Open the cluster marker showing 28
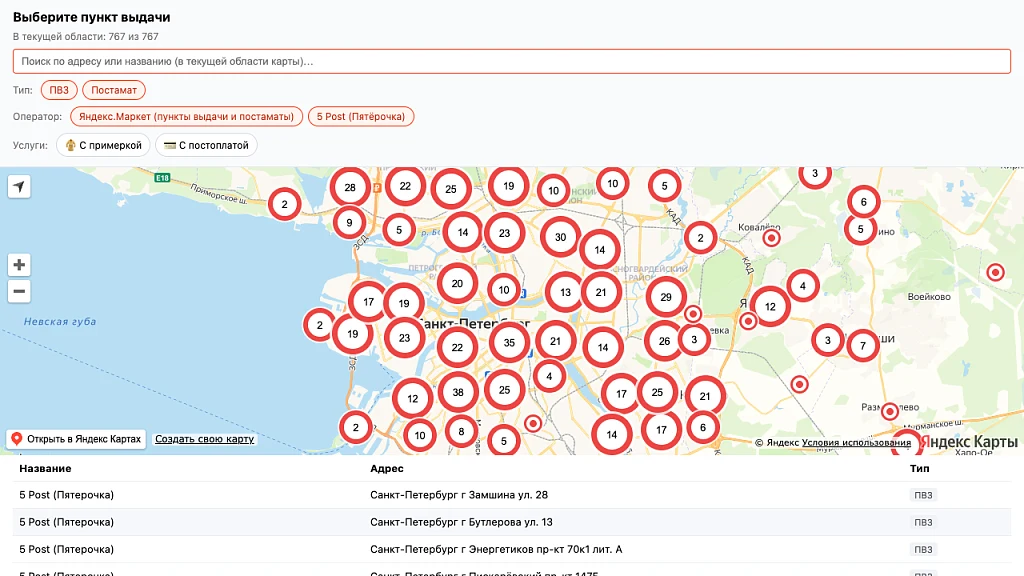 click(x=350, y=187)
